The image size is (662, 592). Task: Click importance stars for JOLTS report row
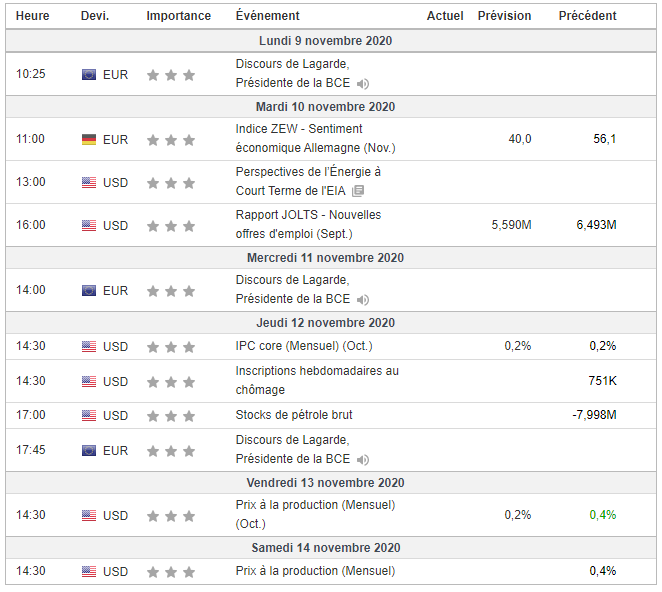[171, 226]
